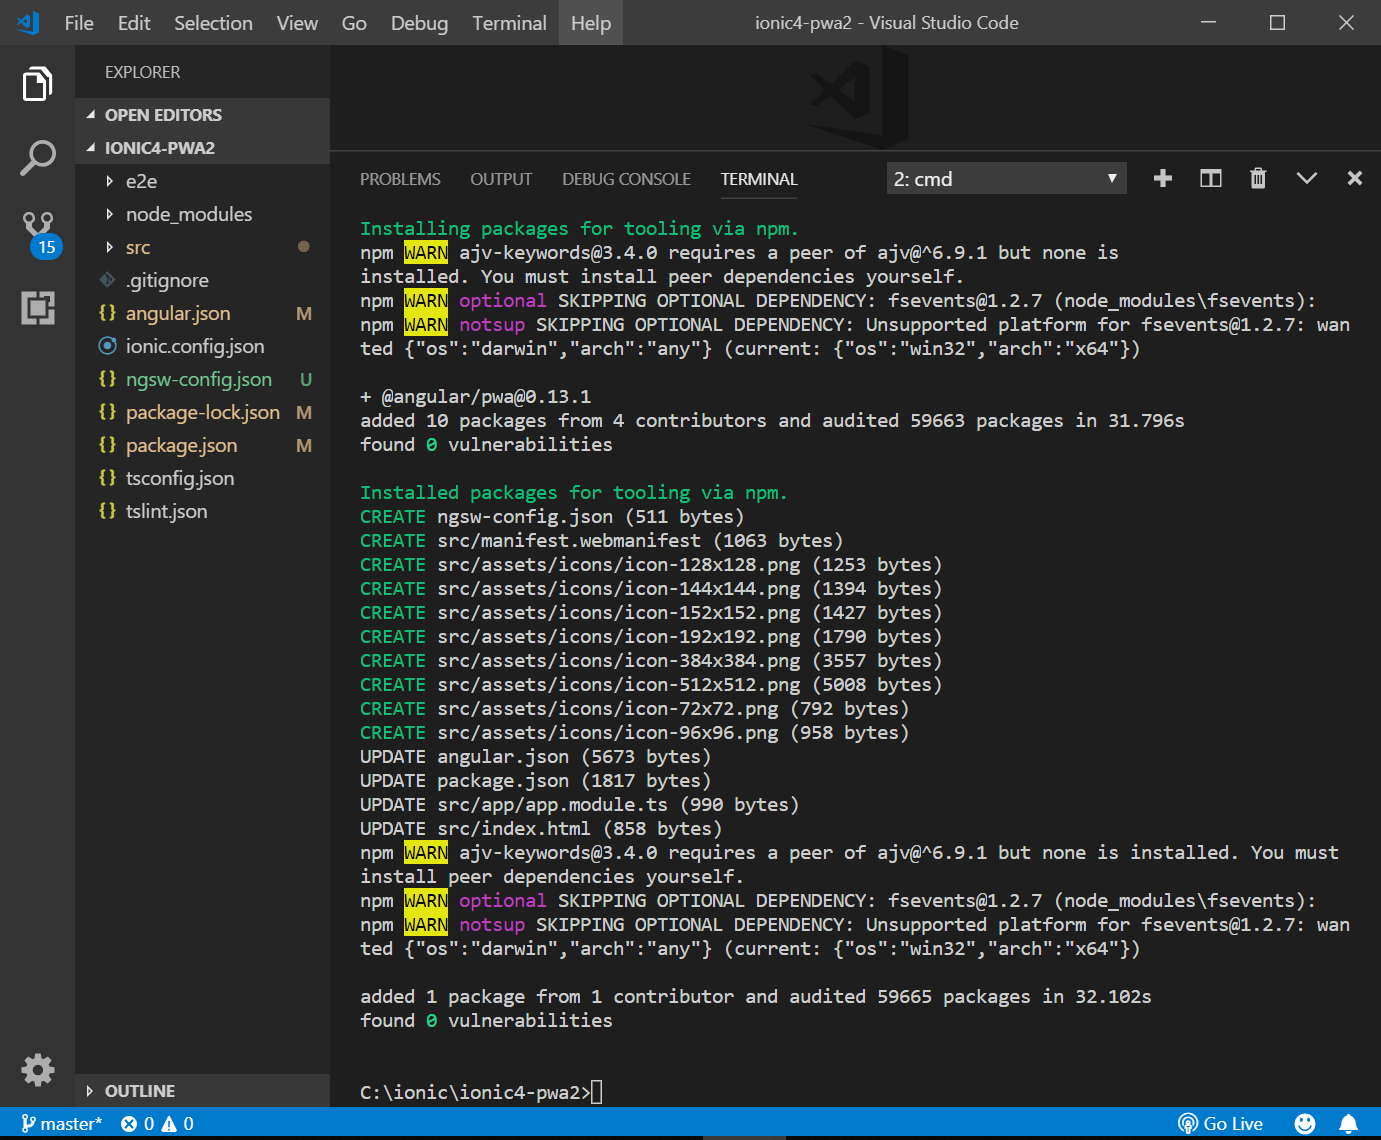The width and height of the screenshot is (1381, 1140).
Task: Open the Search view in activity bar
Action: (37, 158)
